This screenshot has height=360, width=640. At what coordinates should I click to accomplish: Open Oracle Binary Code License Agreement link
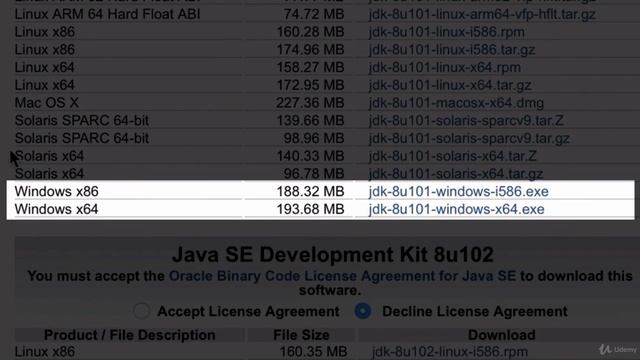[342, 276]
